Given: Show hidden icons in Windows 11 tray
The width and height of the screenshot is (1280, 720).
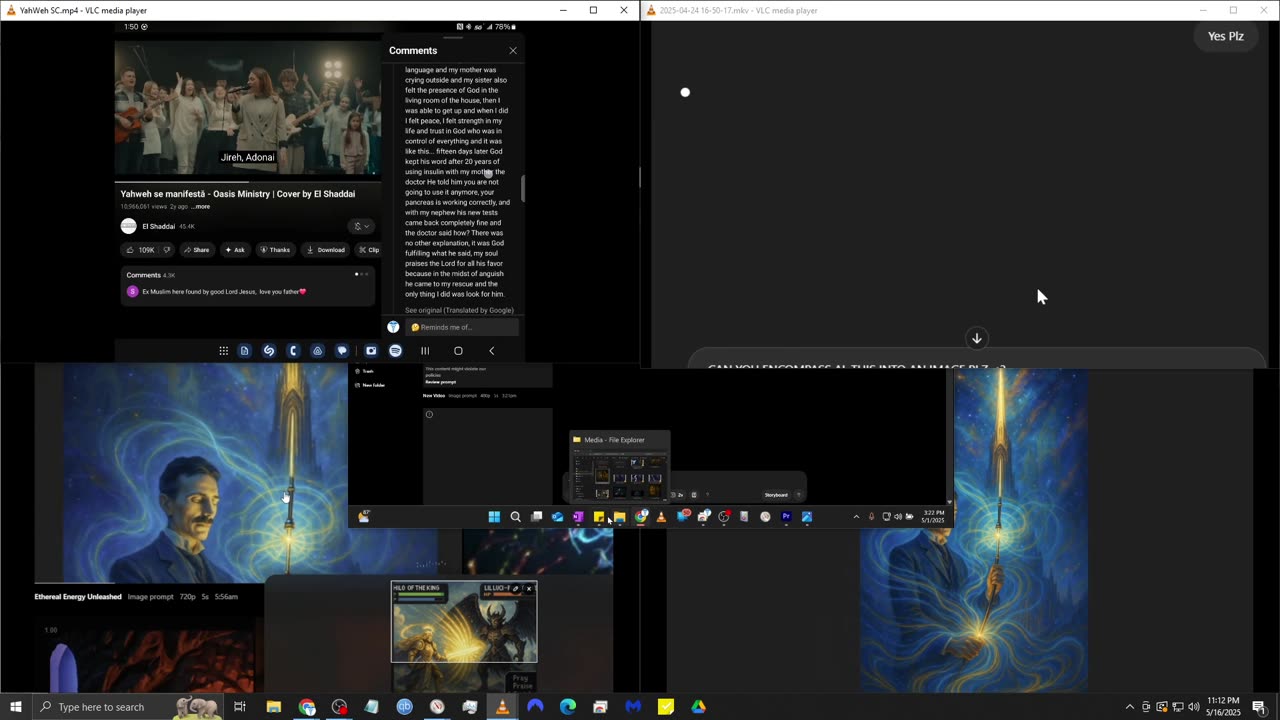Looking at the screenshot, I should click(856, 517).
